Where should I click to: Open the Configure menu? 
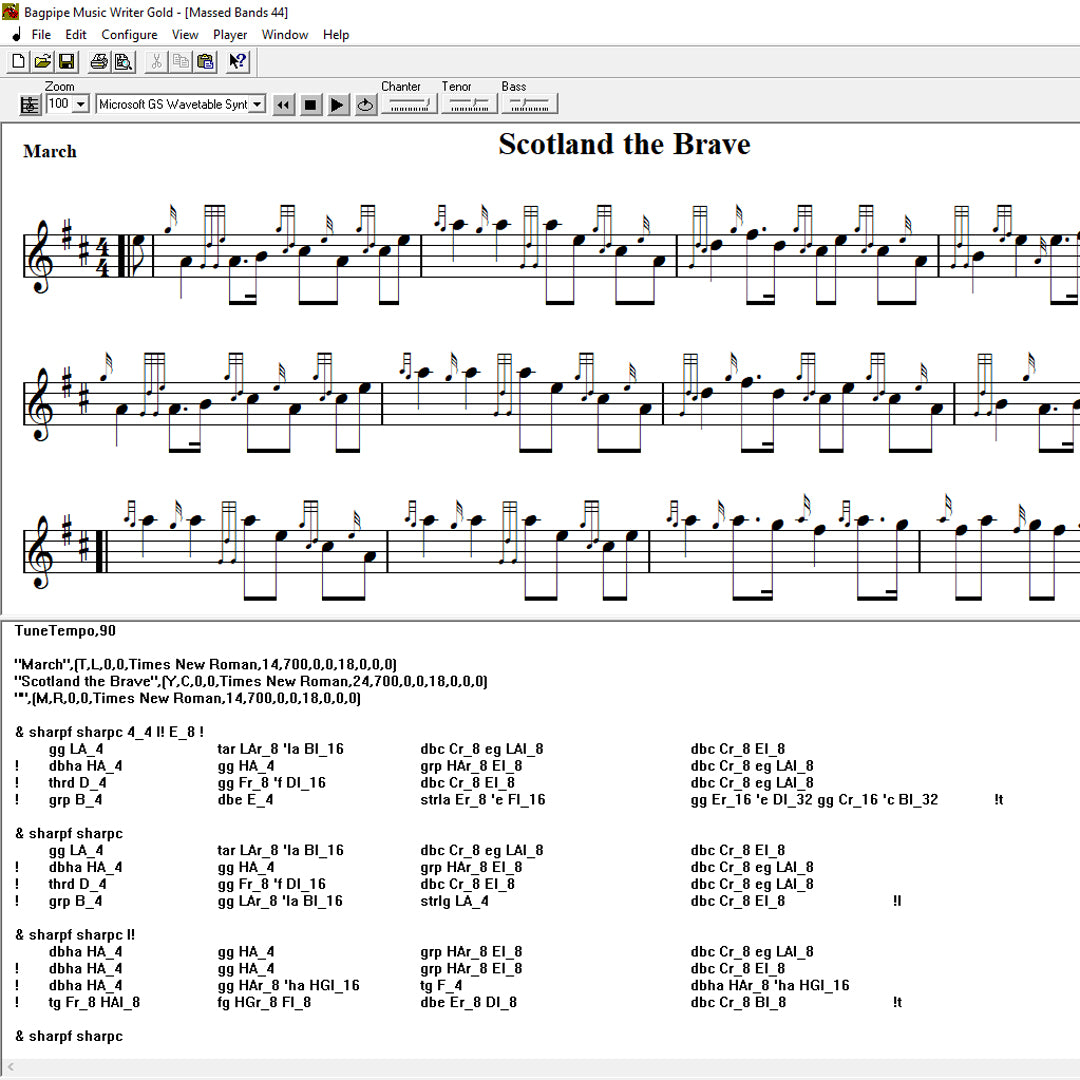129,34
